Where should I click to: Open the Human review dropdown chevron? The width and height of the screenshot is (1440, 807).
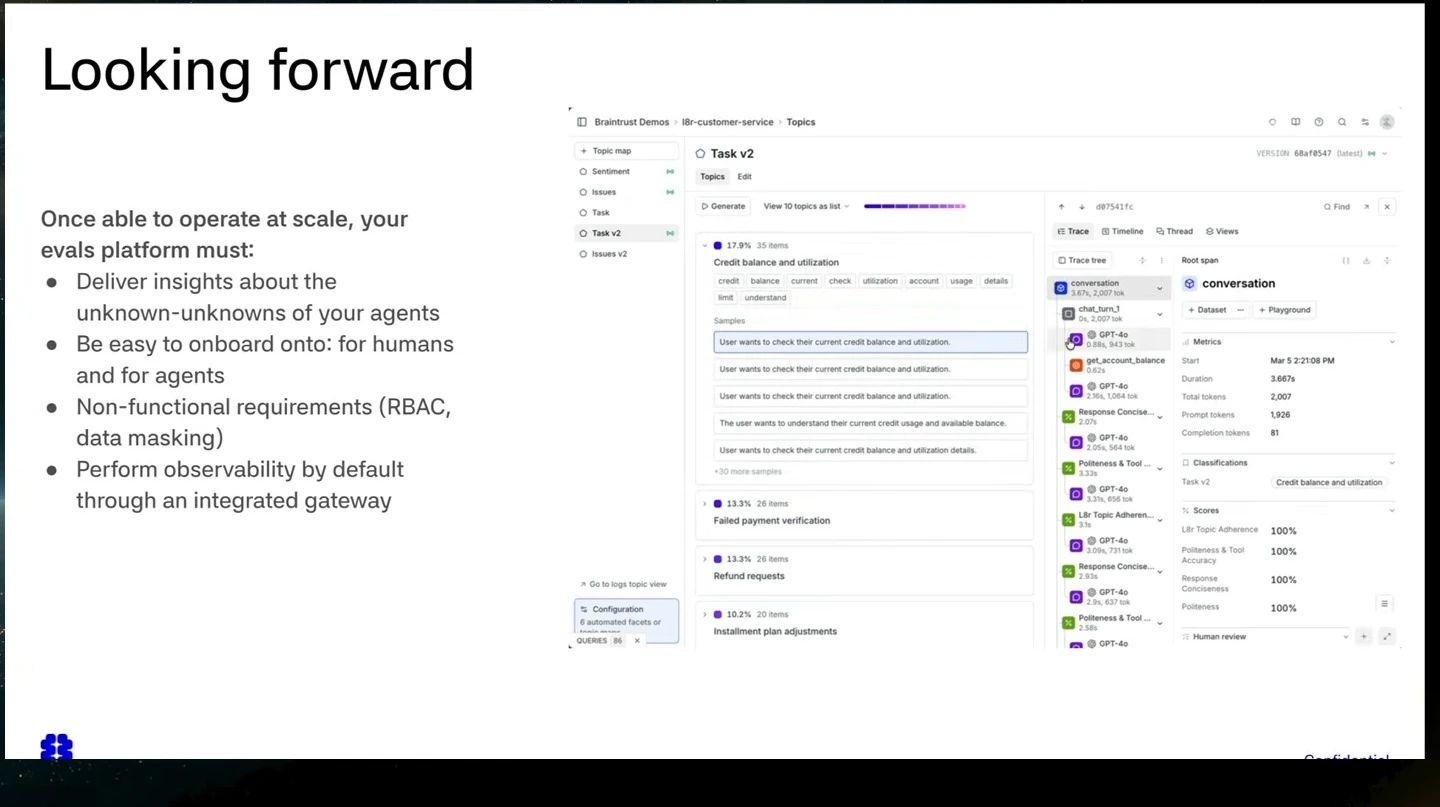(x=1346, y=636)
